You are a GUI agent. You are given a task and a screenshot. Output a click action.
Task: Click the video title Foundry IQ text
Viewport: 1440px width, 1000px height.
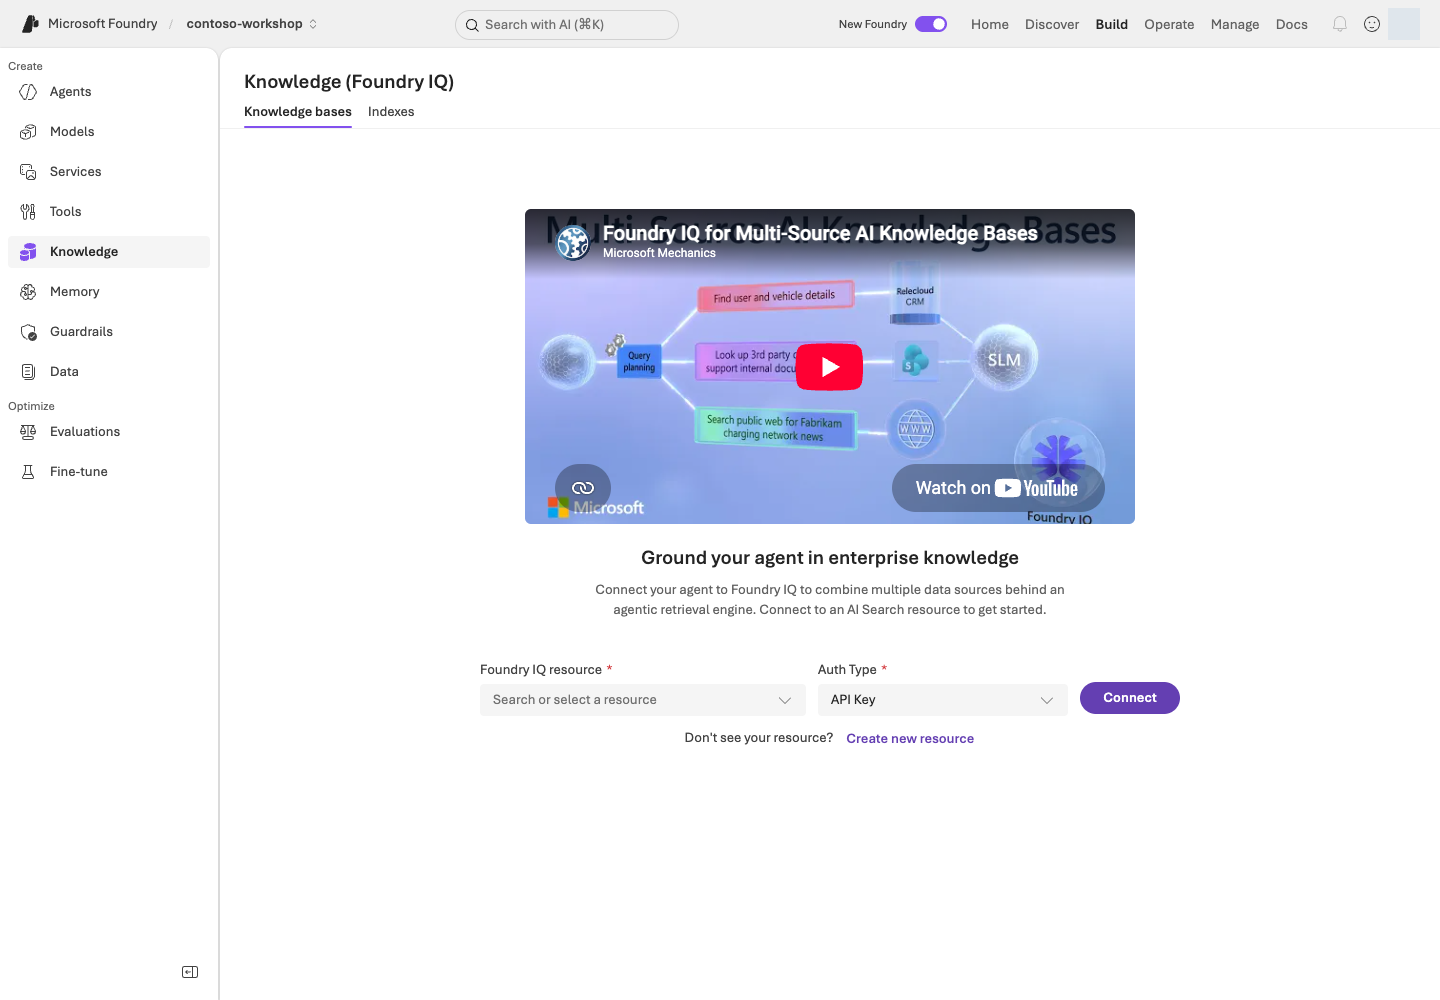pyautogui.click(x=820, y=233)
